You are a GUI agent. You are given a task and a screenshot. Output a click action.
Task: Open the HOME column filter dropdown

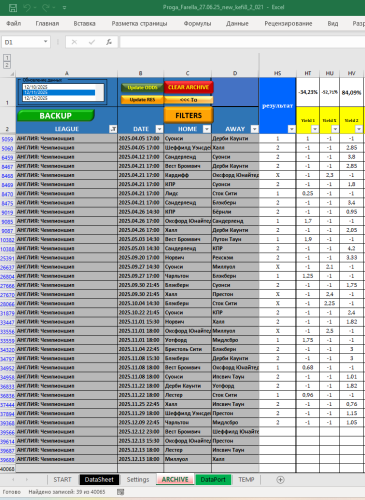(207, 129)
